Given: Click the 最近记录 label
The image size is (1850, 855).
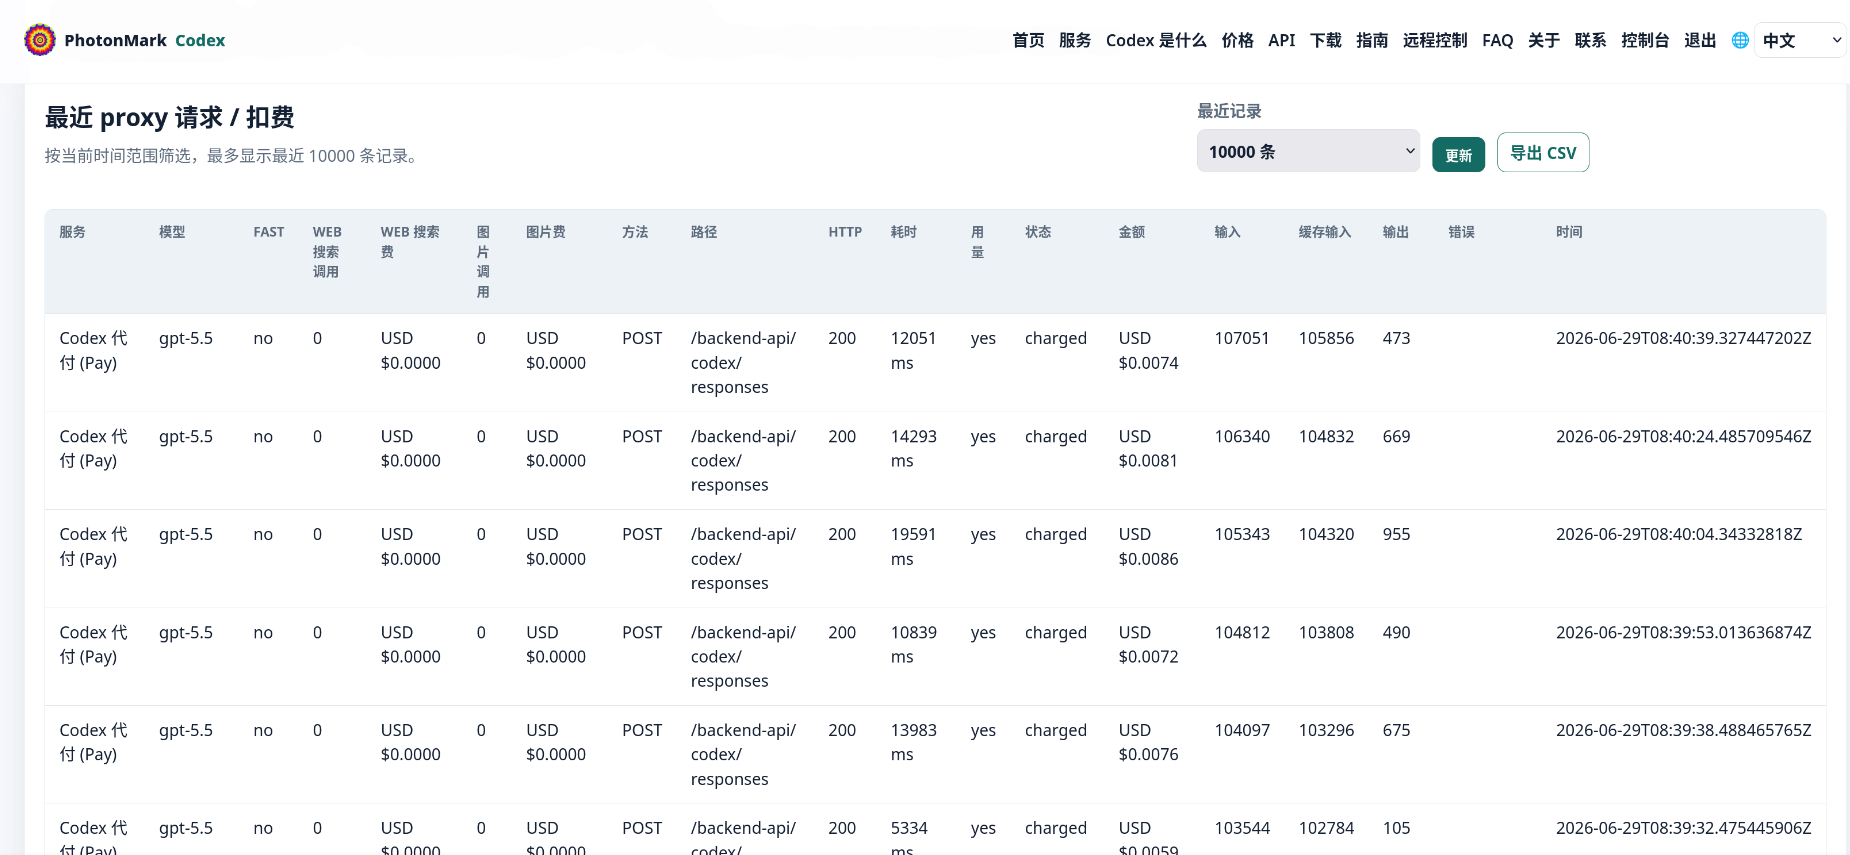Looking at the screenshot, I should 1229,111.
